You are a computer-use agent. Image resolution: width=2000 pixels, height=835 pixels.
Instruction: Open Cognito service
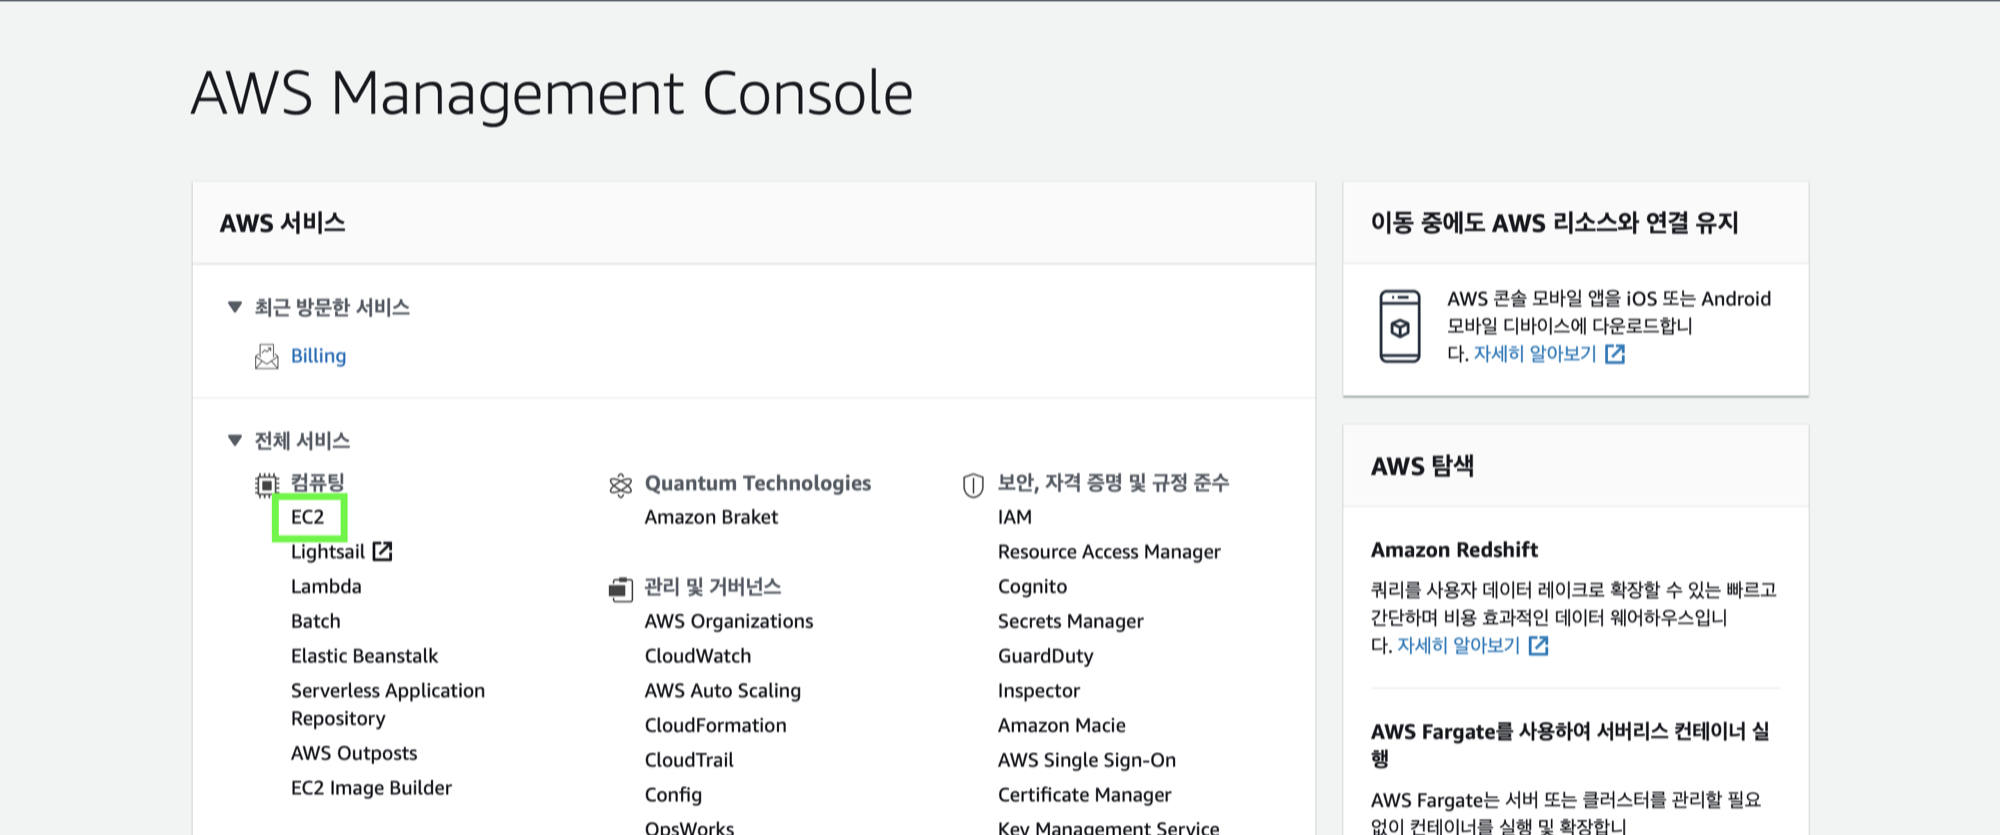tap(1032, 587)
